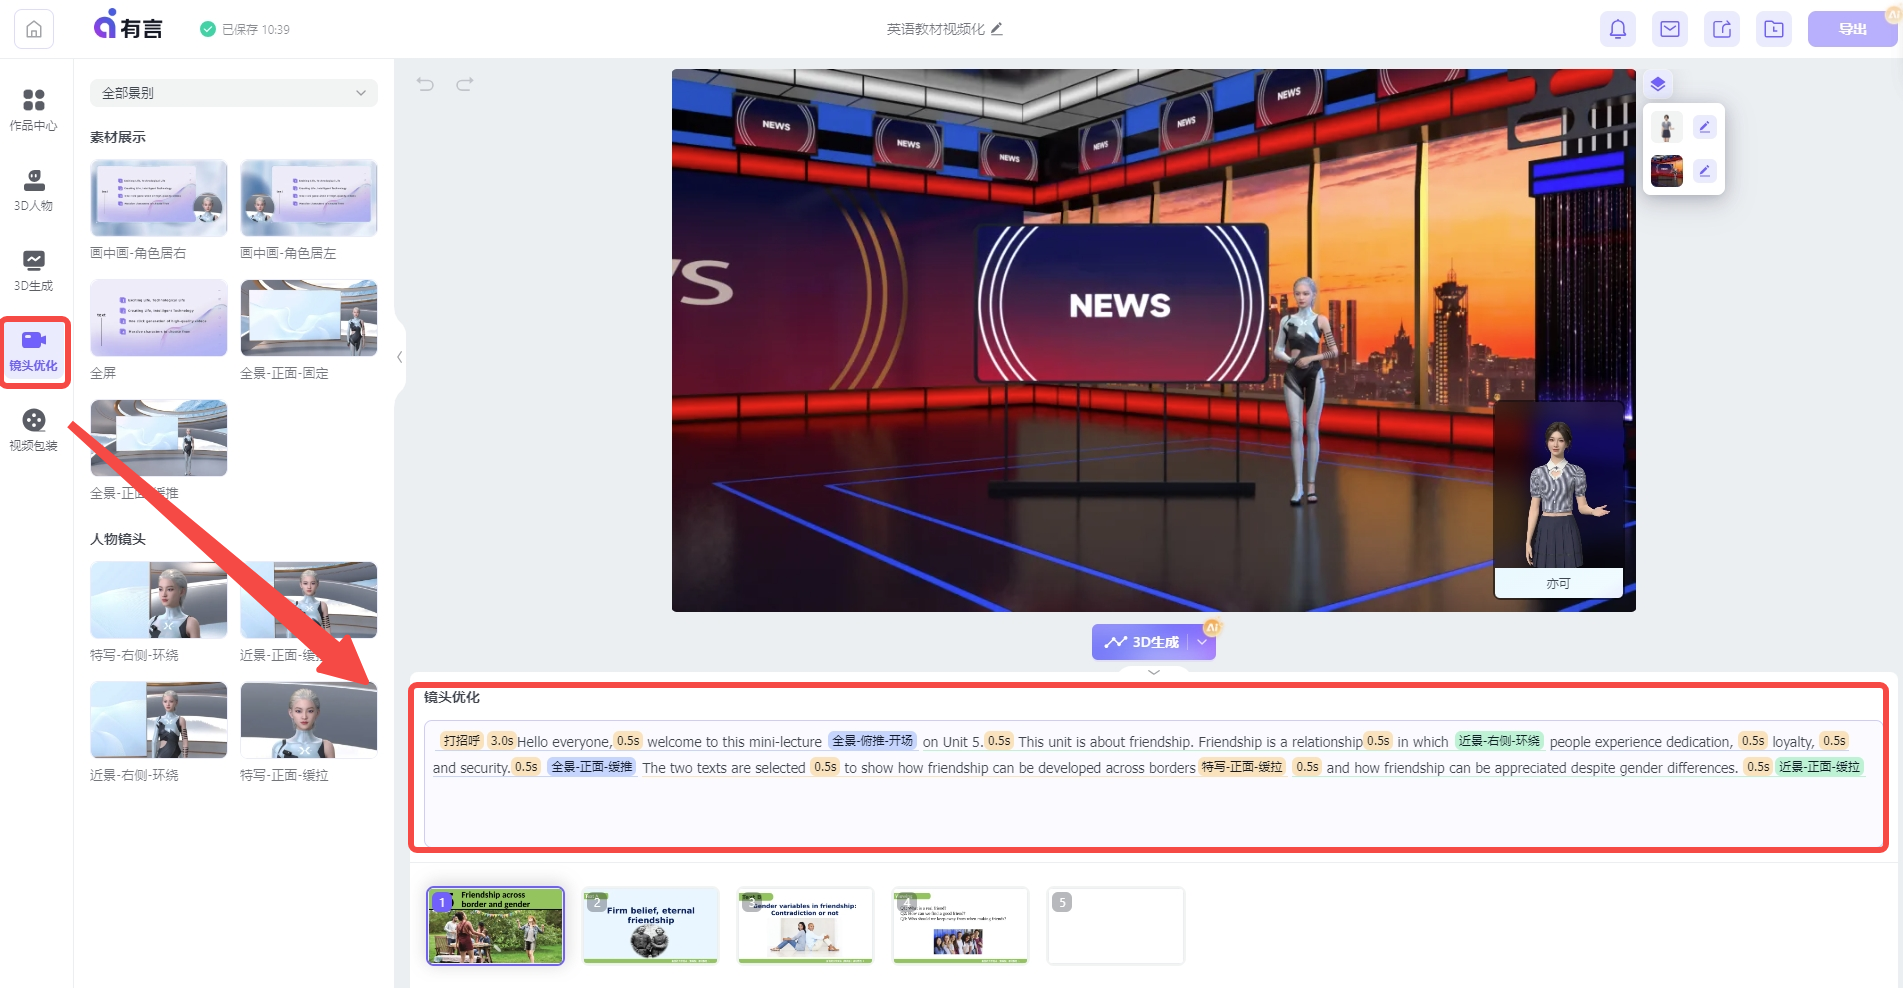Click the share icon in top bar
The height and width of the screenshot is (988, 1903).
click(1722, 29)
